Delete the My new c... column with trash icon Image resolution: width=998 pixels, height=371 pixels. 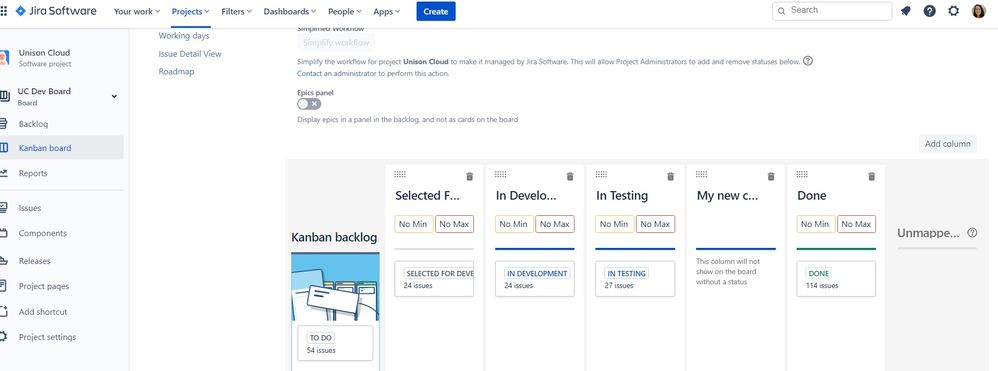pos(771,176)
